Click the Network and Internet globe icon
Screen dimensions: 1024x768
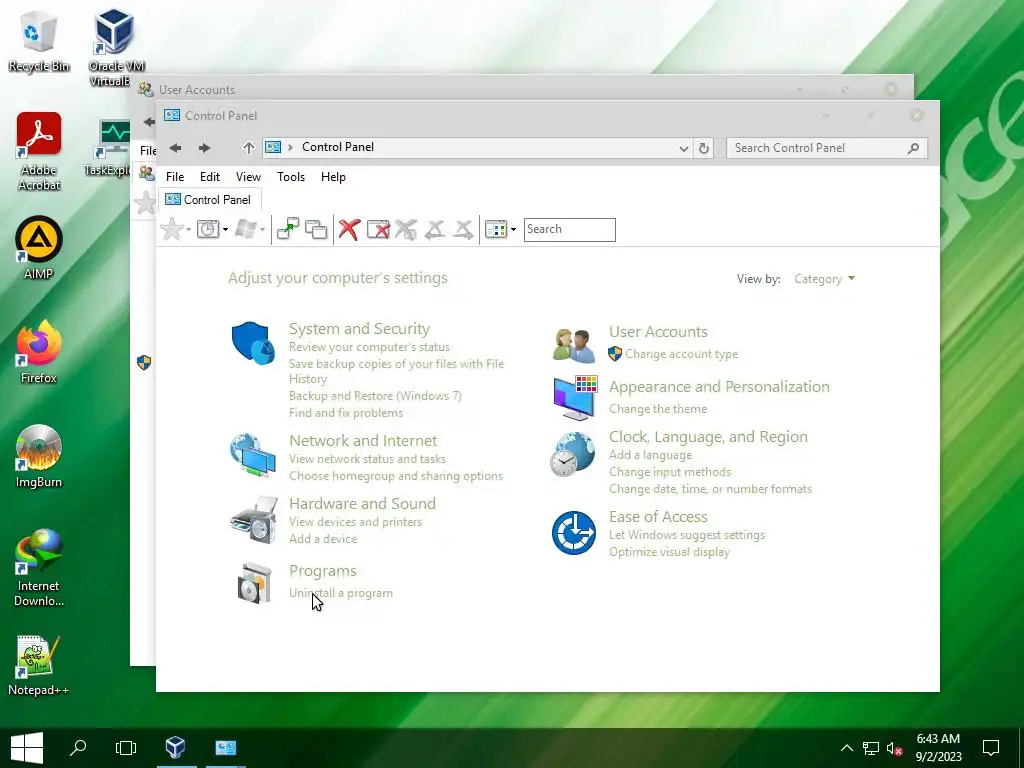point(253,455)
